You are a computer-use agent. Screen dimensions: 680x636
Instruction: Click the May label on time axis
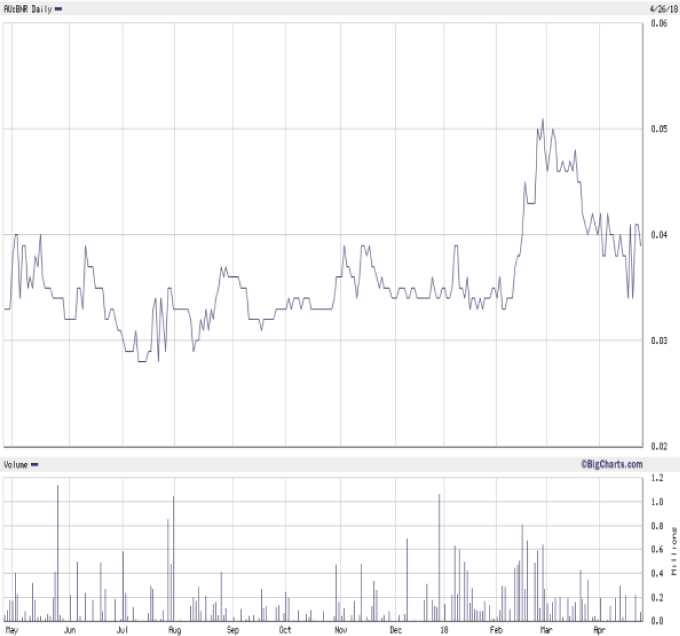point(13,630)
